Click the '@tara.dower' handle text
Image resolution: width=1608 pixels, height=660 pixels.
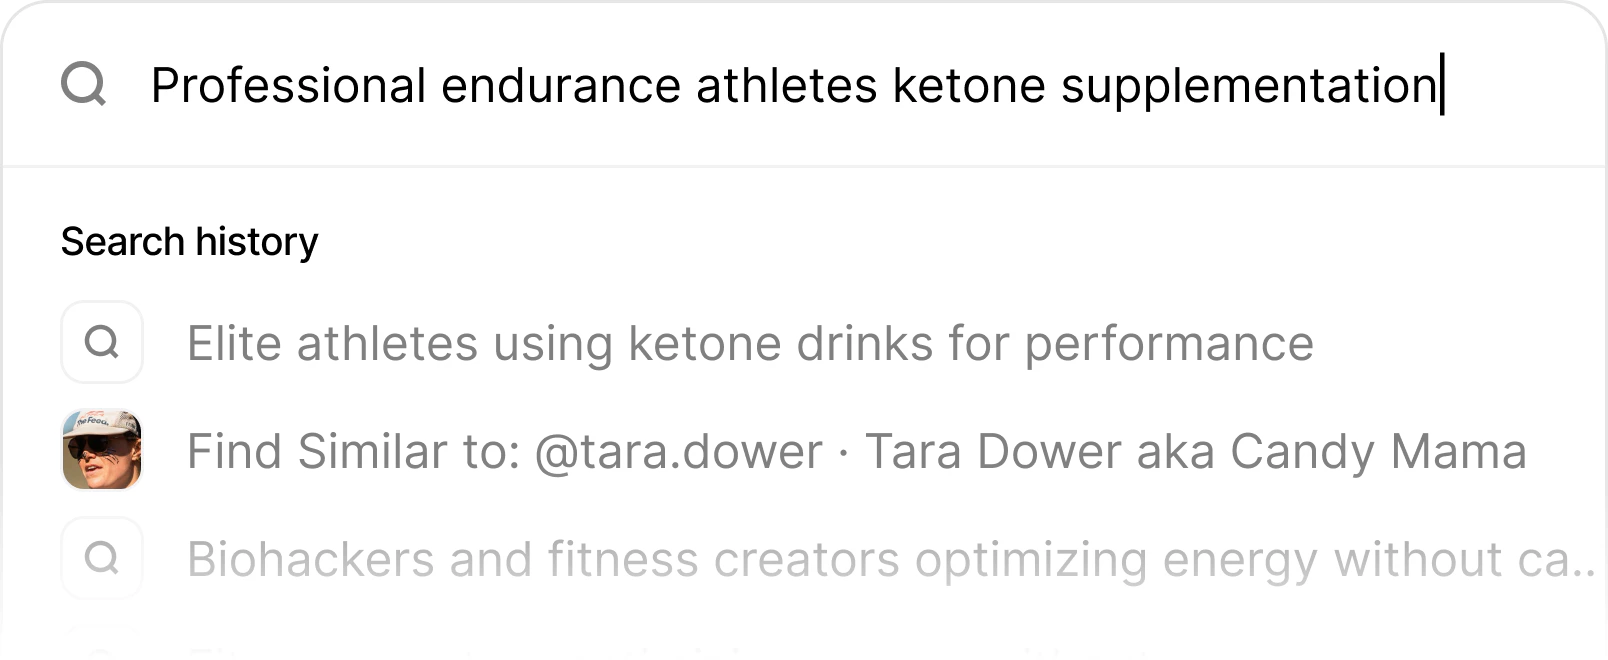pyautogui.click(x=678, y=451)
